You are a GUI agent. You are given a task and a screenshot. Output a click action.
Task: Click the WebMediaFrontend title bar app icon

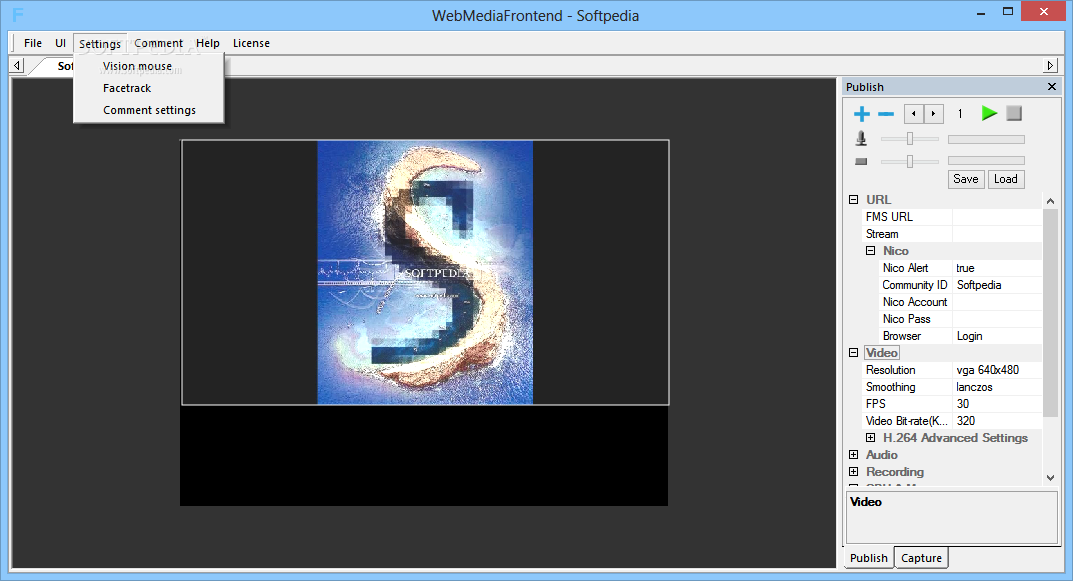coord(18,14)
